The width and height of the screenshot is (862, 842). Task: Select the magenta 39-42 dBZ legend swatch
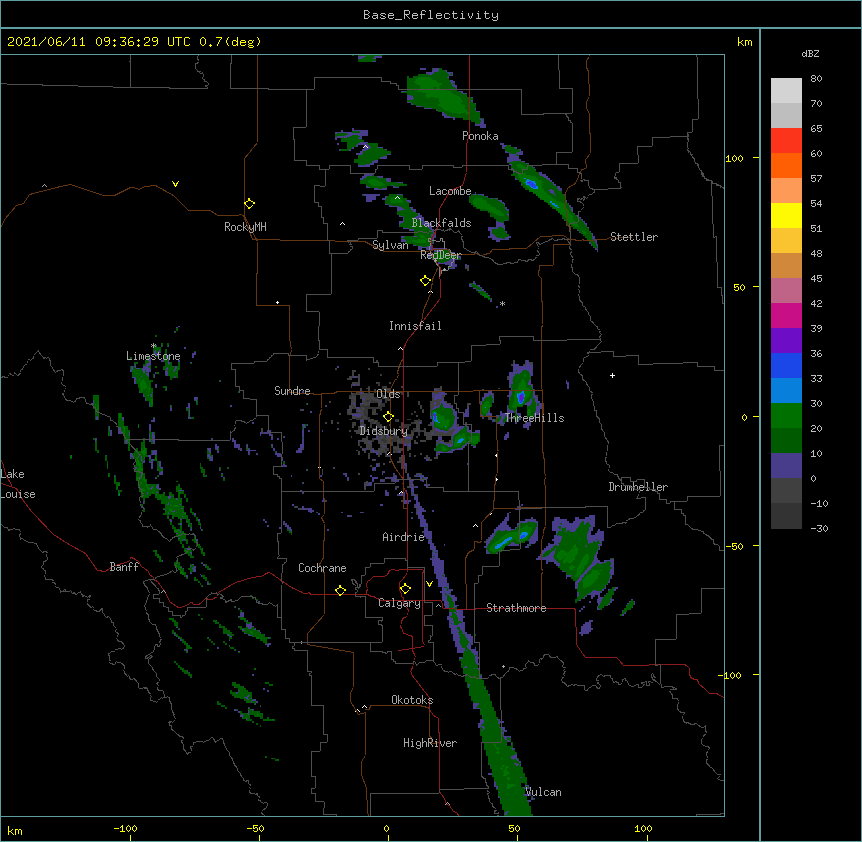coord(786,316)
